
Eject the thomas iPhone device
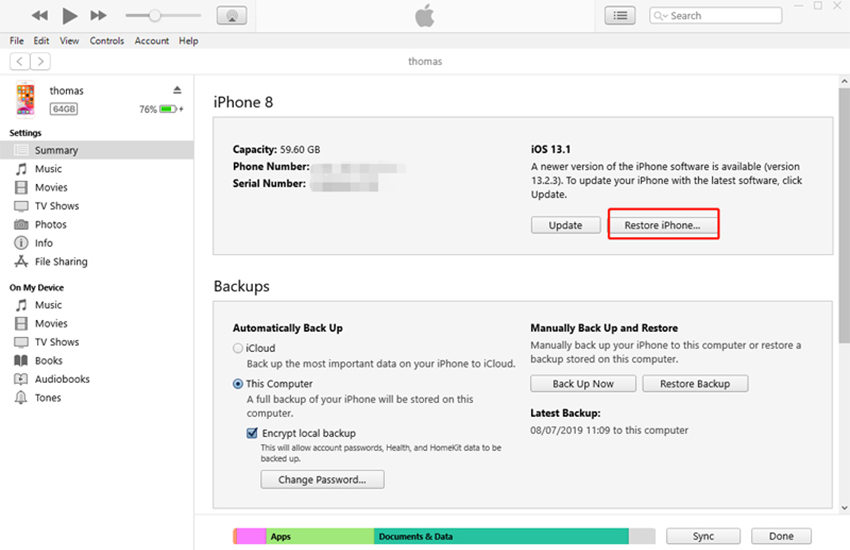tap(177, 90)
